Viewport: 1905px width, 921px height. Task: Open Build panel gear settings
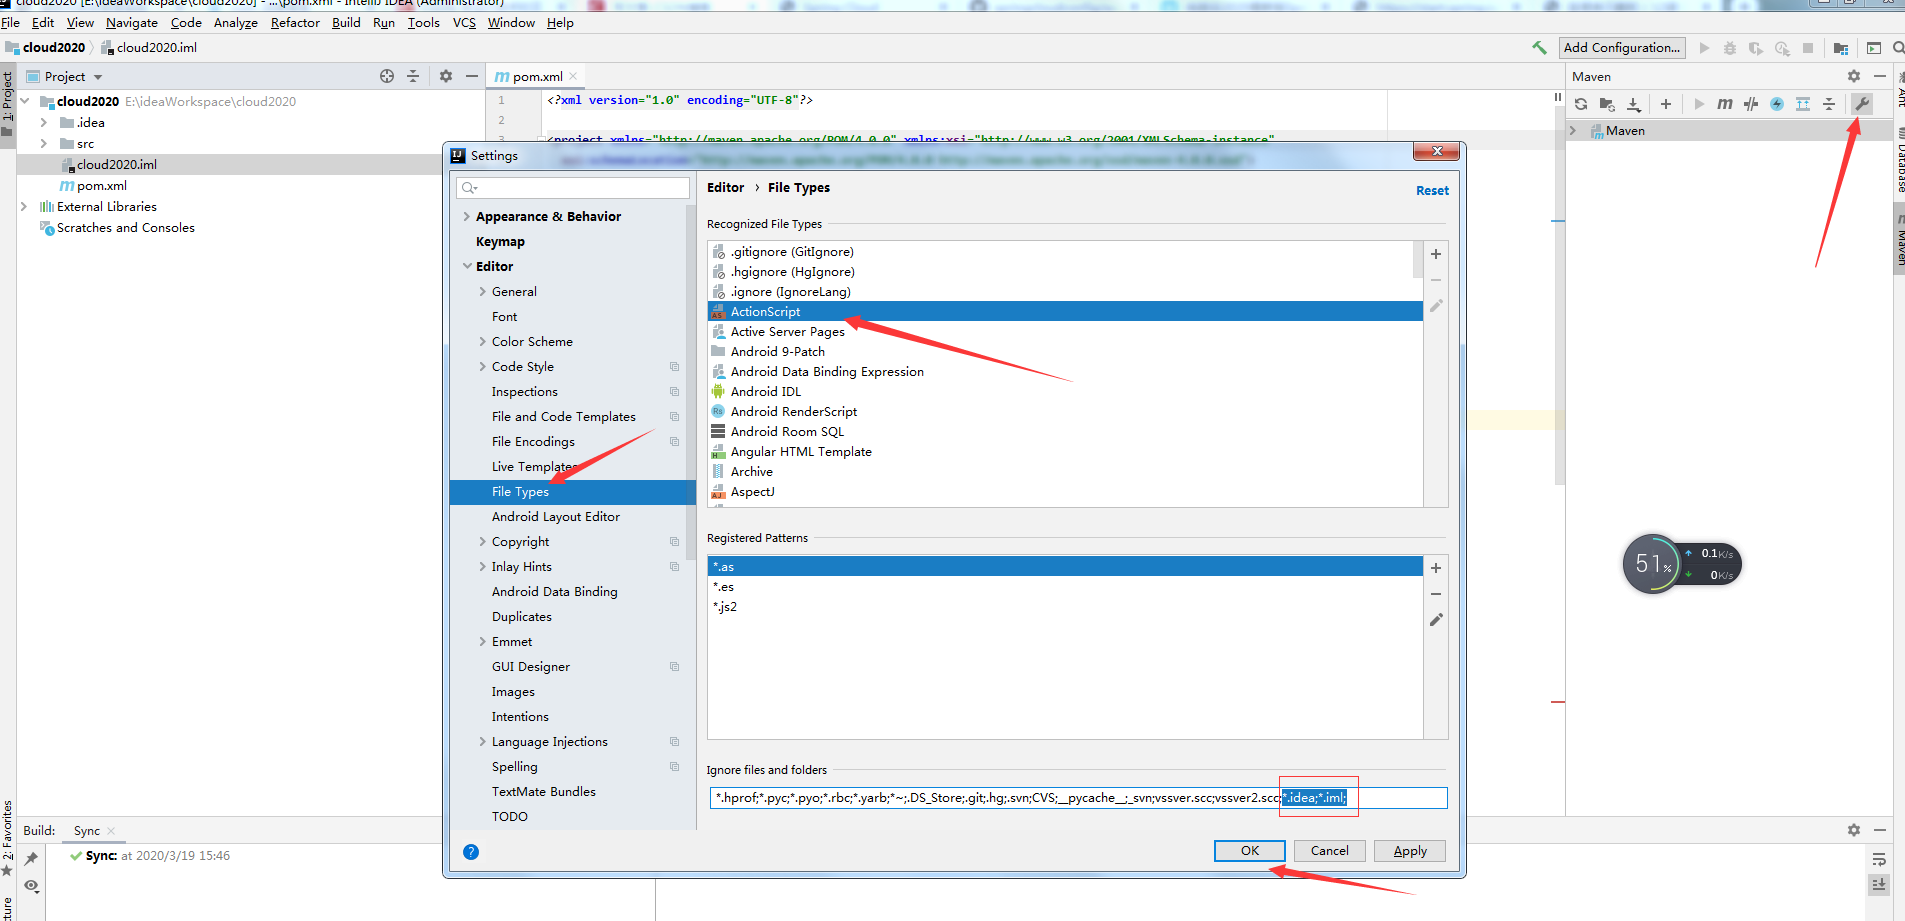(x=1854, y=830)
